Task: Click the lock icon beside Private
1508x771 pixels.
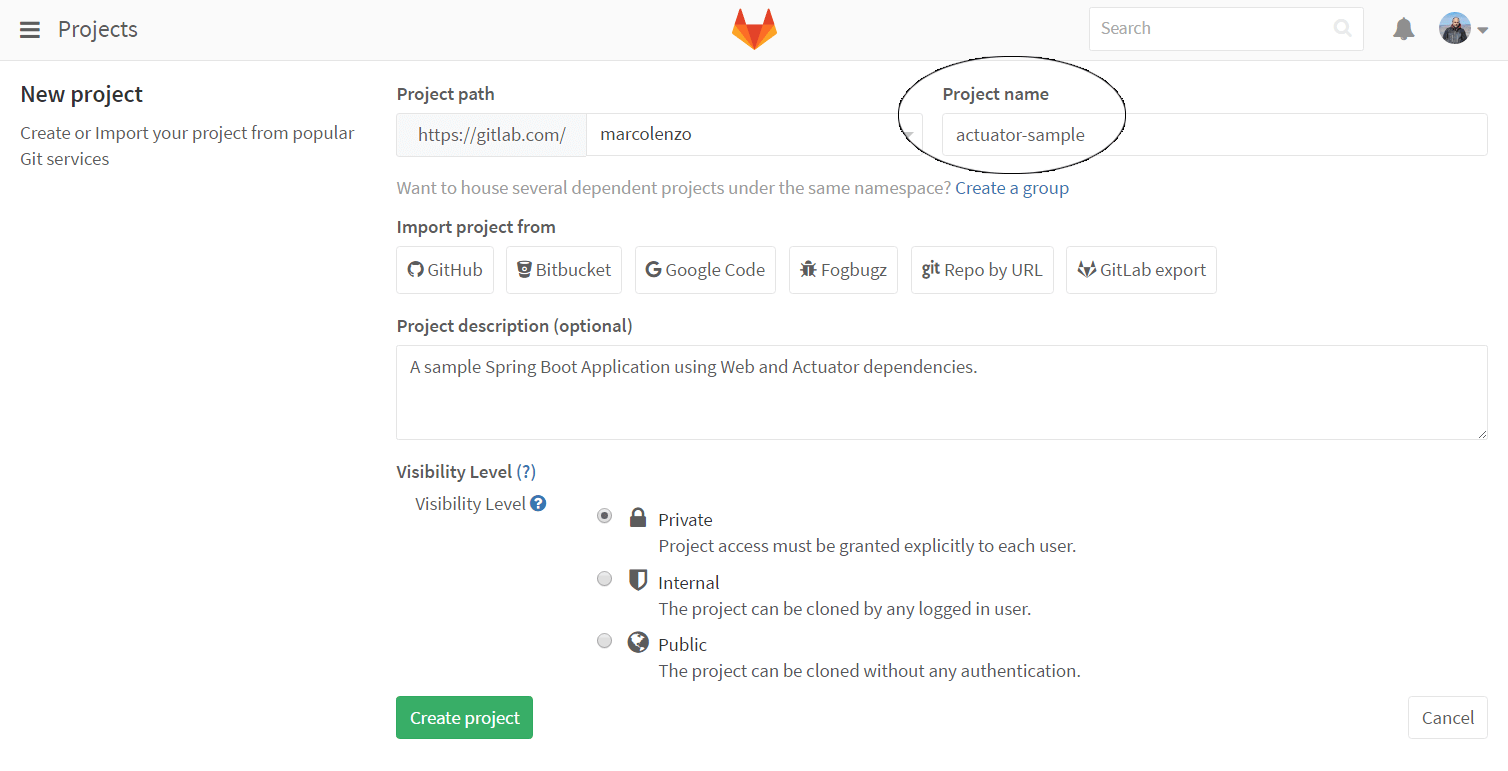Action: (637, 517)
